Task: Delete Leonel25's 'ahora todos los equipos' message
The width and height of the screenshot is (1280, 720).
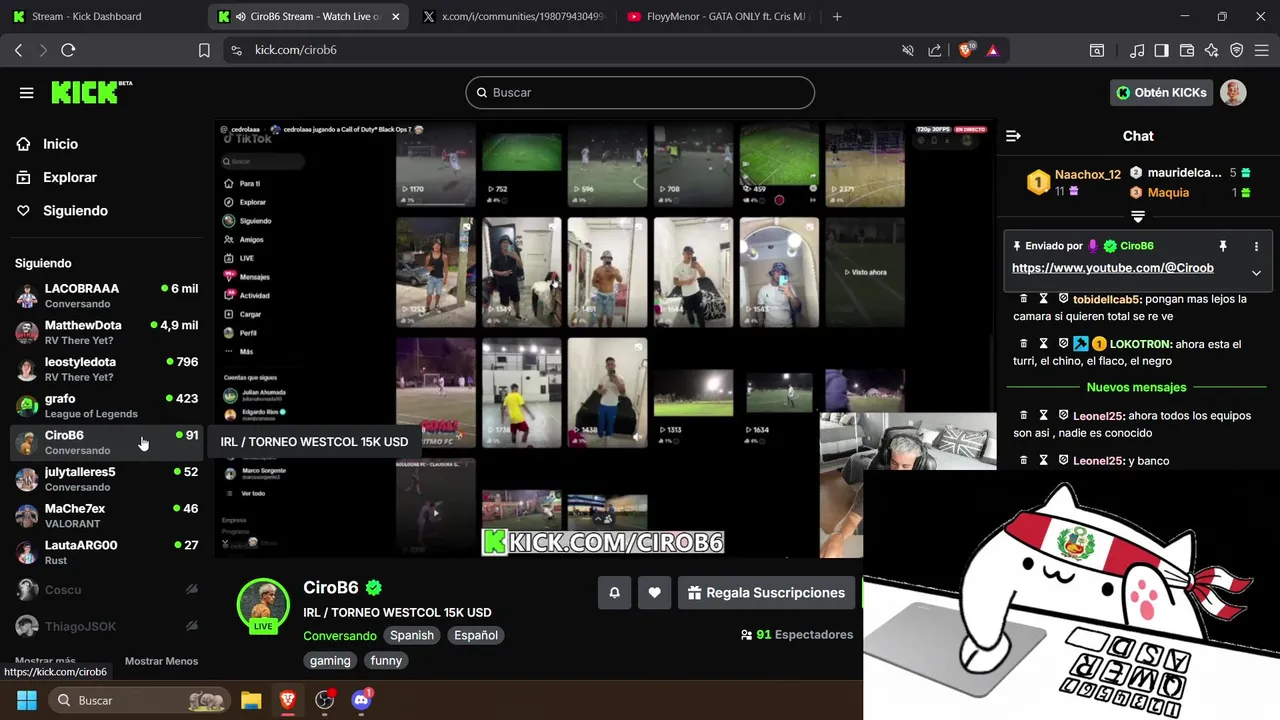Action: [x=1023, y=415]
